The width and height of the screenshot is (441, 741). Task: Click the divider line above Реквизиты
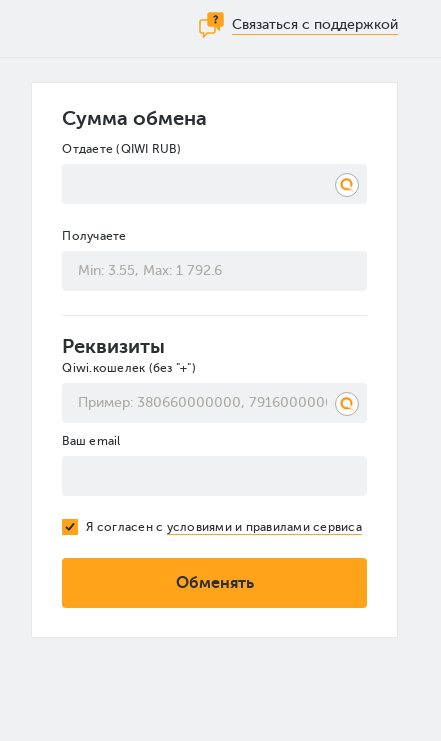coord(215,315)
